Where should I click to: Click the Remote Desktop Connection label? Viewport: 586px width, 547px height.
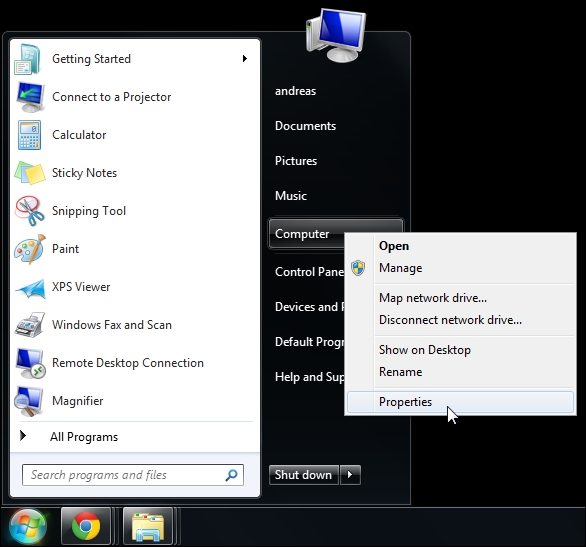pos(128,363)
